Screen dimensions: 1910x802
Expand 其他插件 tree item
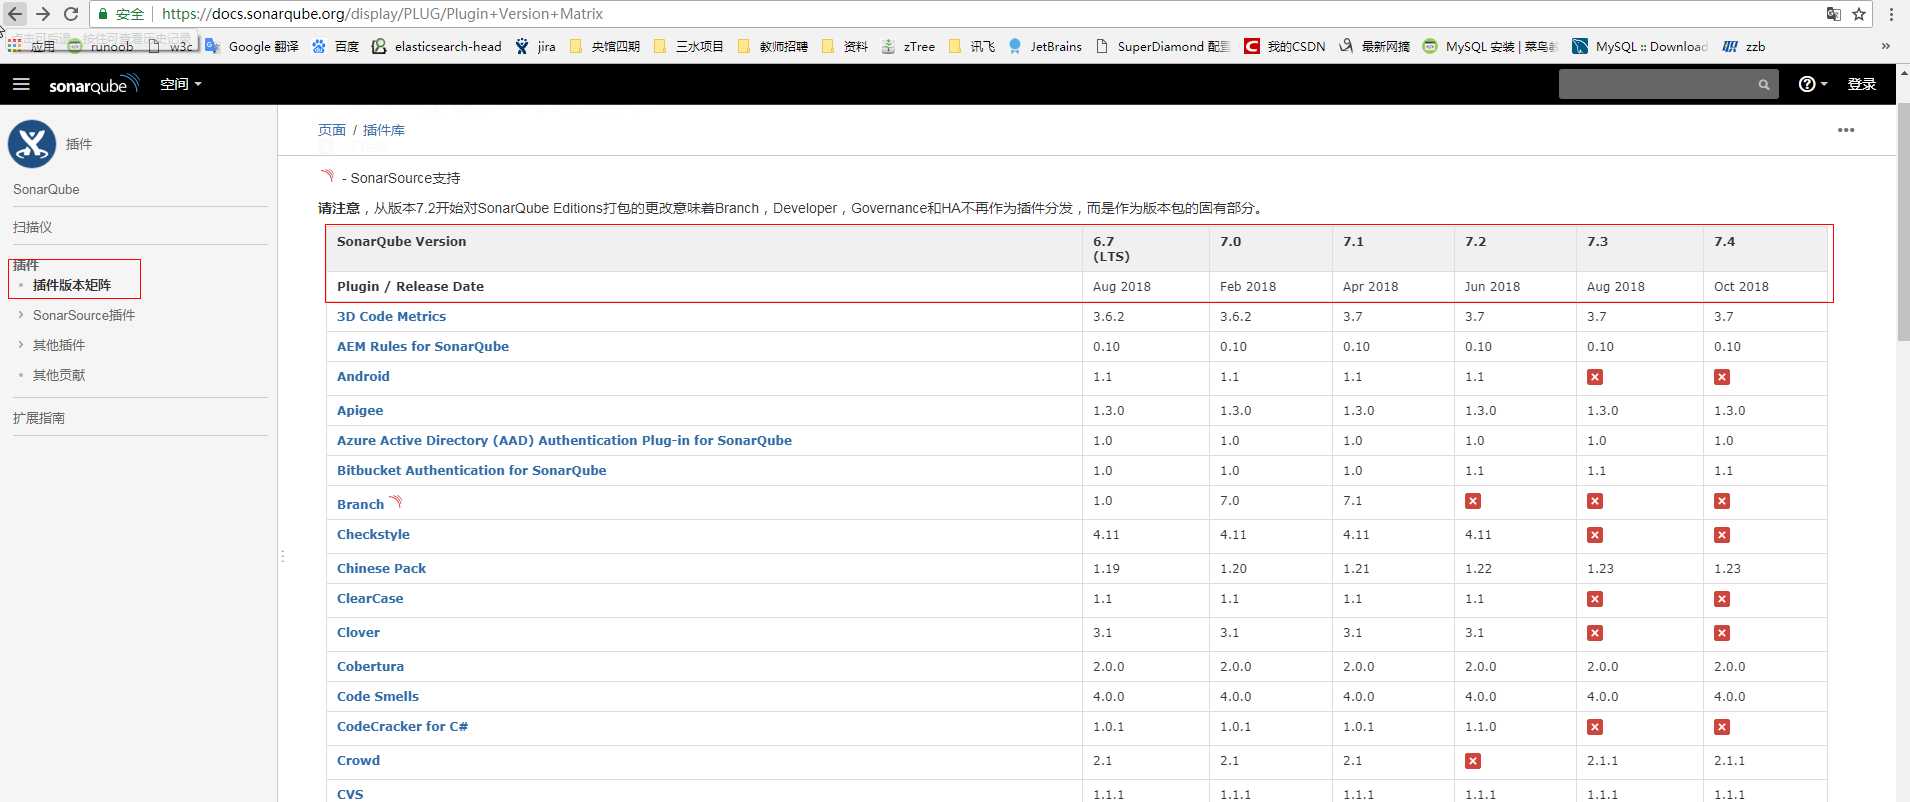20,345
